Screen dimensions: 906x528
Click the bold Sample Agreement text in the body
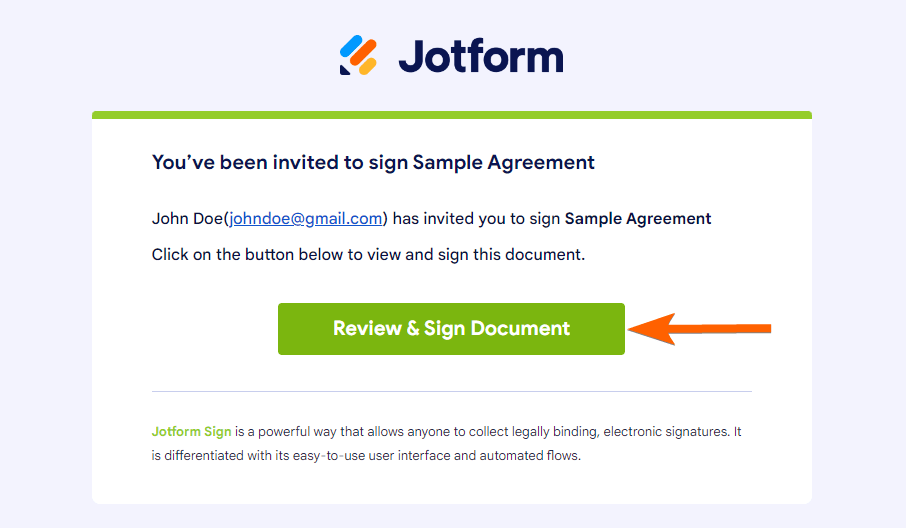(x=638, y=218)
